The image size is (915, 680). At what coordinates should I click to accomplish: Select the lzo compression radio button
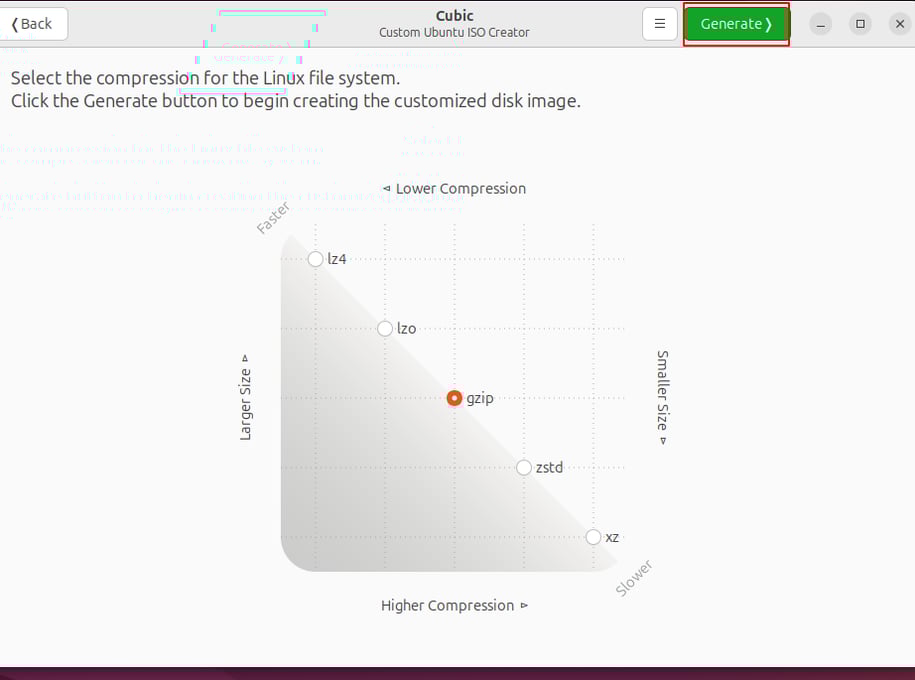[385, 328]
